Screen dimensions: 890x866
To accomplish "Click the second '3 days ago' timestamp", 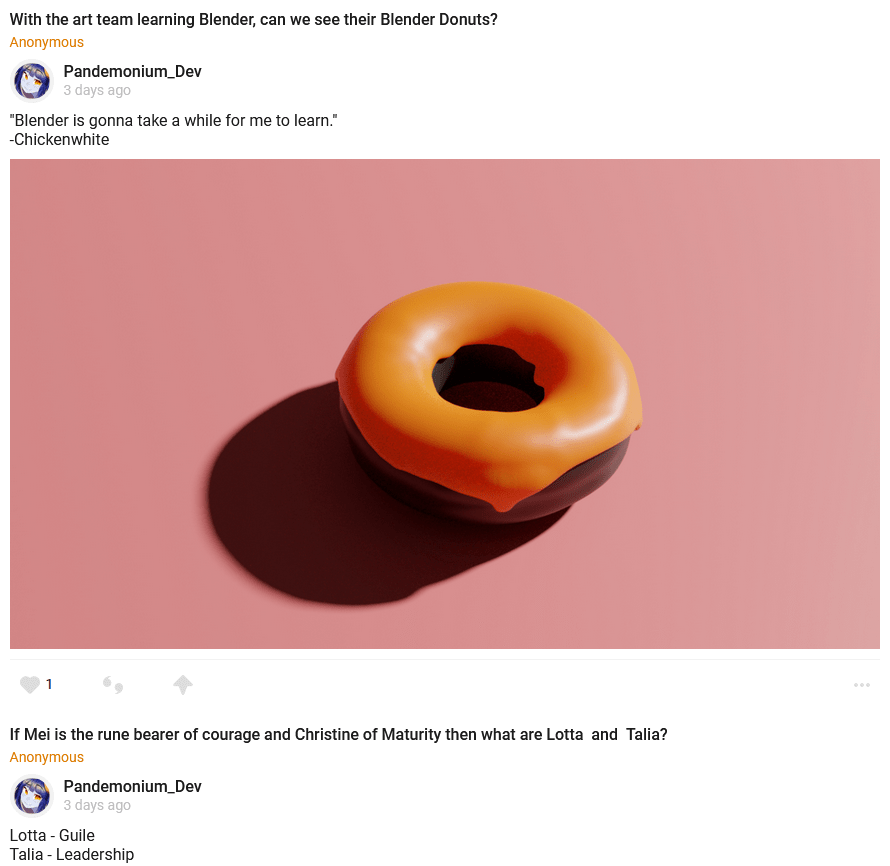I will [x=97, y=805].
